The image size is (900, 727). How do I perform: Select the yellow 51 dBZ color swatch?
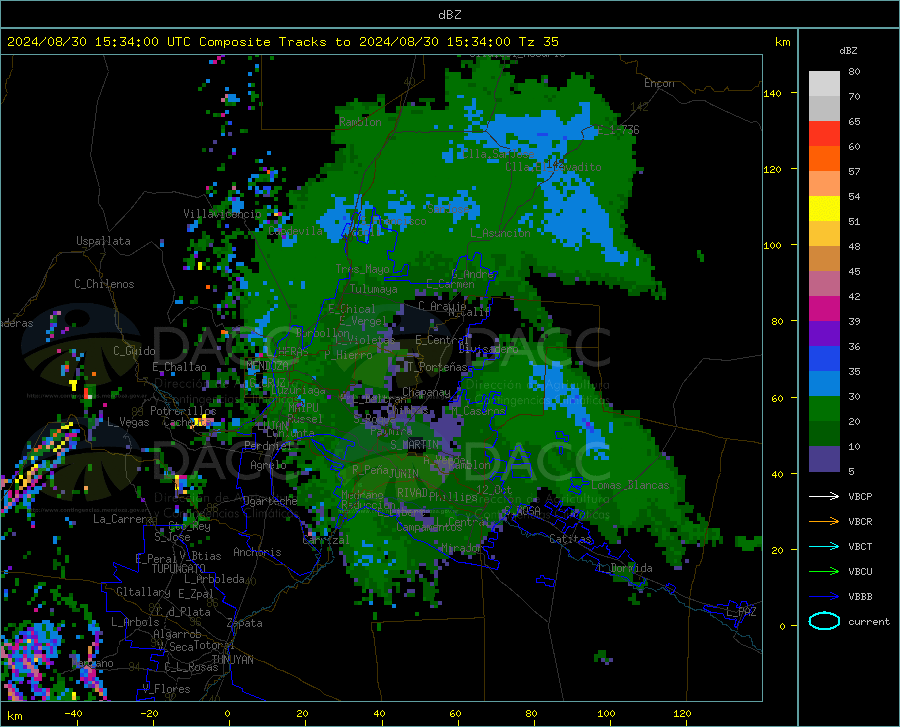tap(824, 209)
